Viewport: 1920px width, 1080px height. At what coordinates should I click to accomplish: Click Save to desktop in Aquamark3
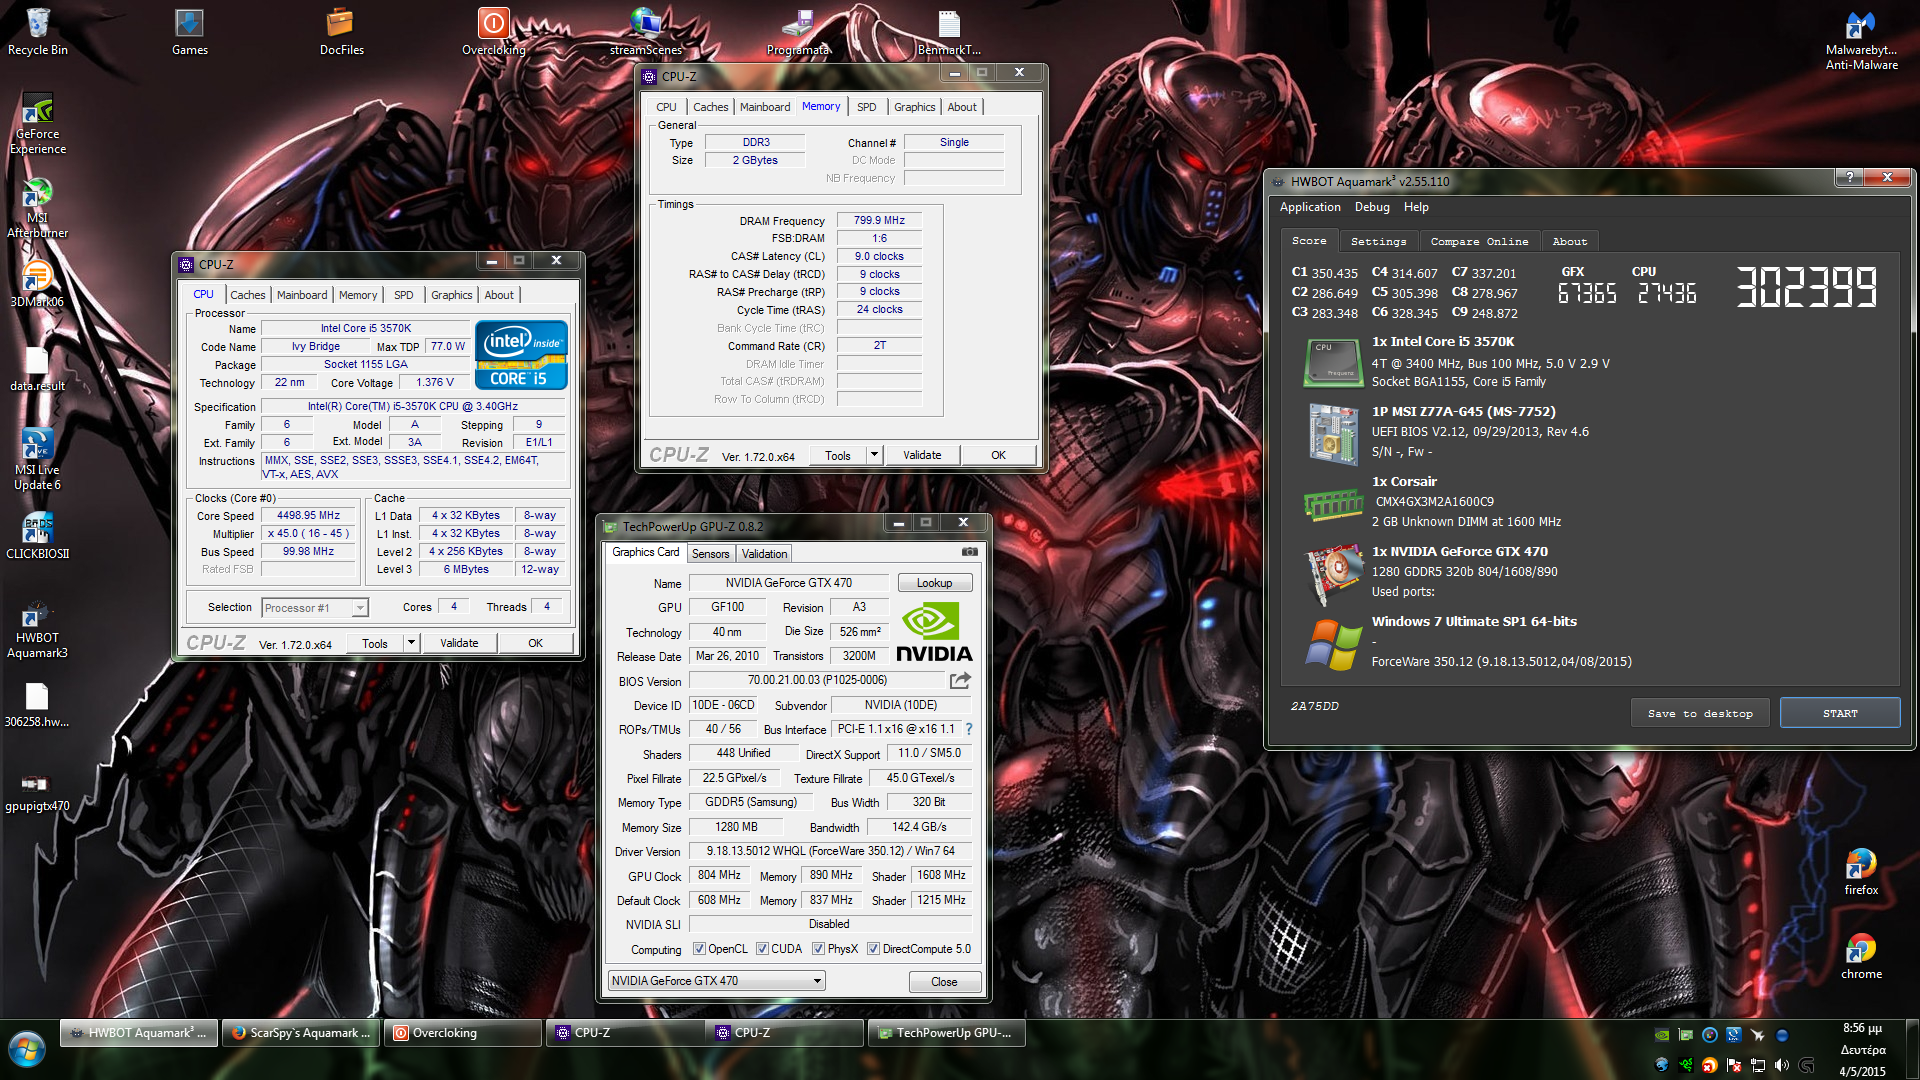1700,713
